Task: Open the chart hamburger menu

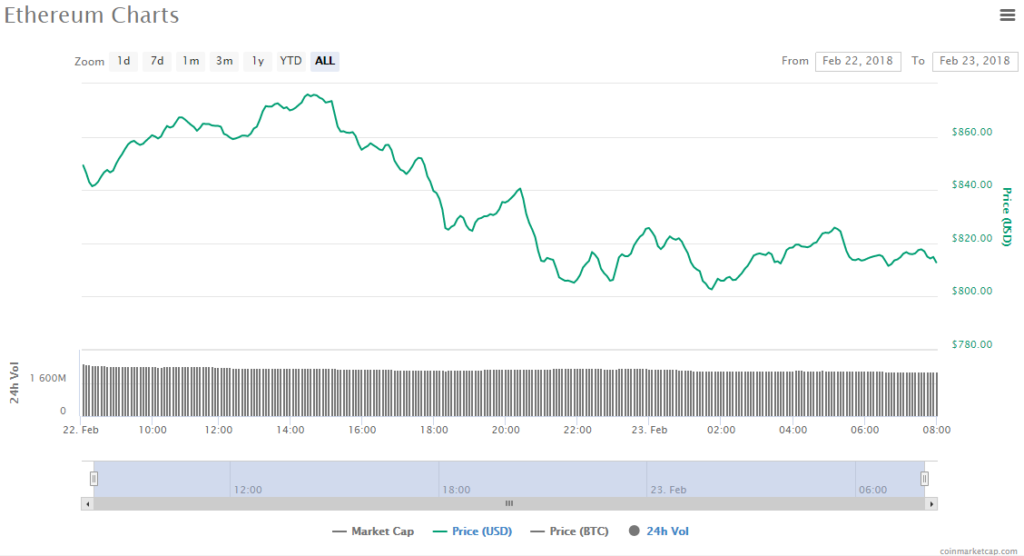Action: (1007, 14)
